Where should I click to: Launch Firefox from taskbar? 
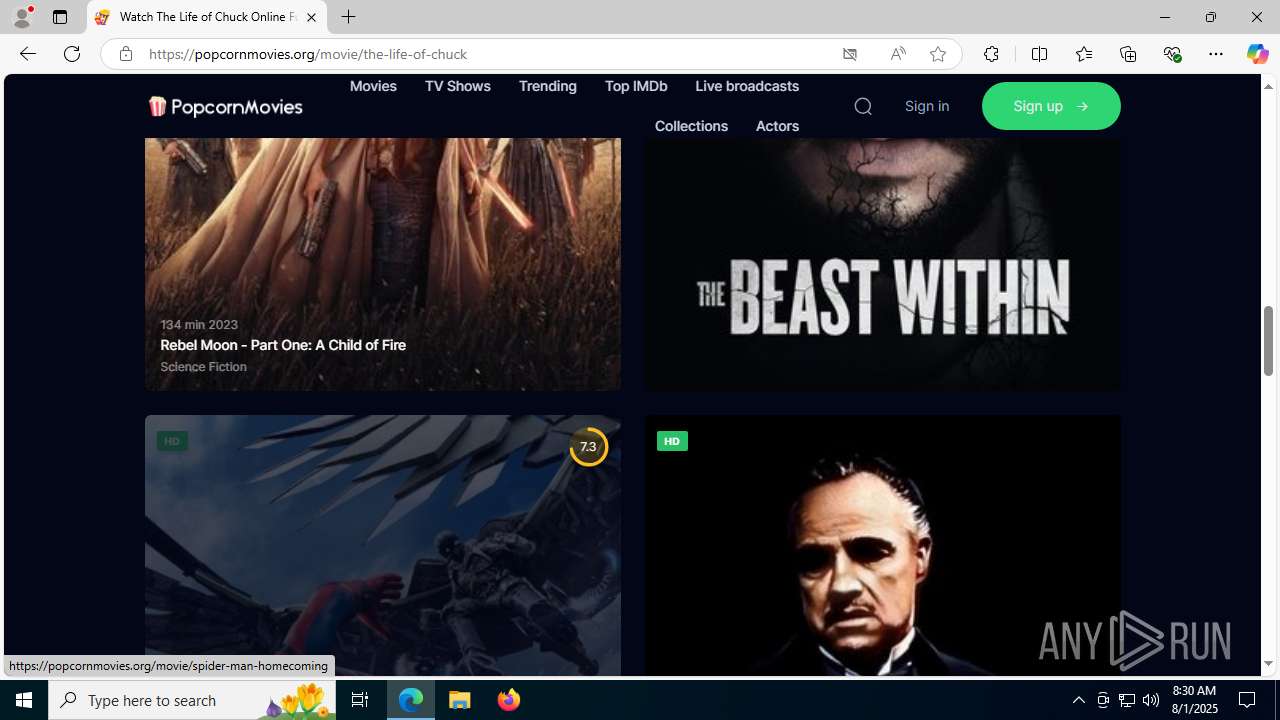point(509,700)
